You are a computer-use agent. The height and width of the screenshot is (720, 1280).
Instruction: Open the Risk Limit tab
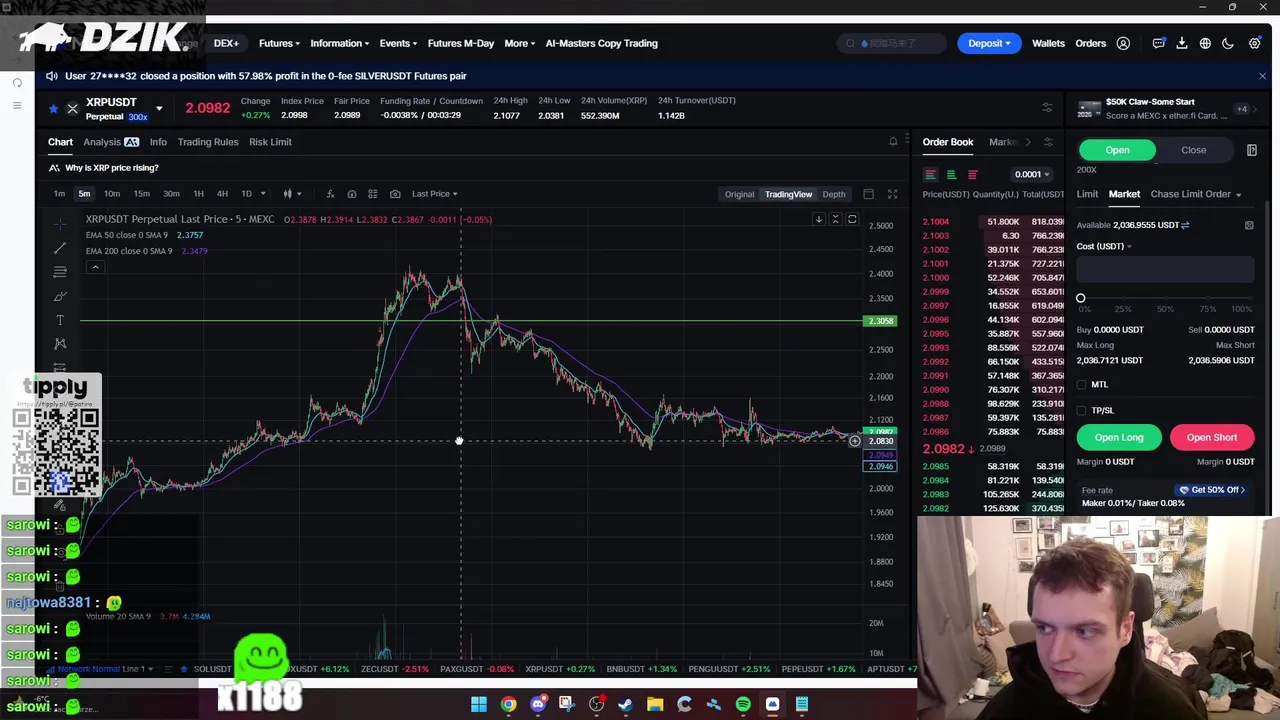pyautogui.click(x=270, y=142)
